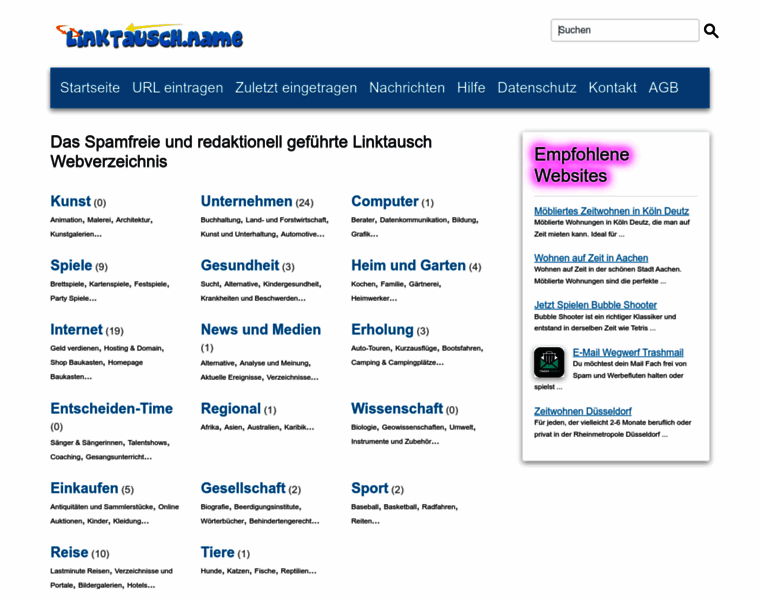Image resolution: width=760 pixels, height=600 pixels.
Task: Click Gärtnerei under Heim und Garten
Action: click(x=423, y=284)
